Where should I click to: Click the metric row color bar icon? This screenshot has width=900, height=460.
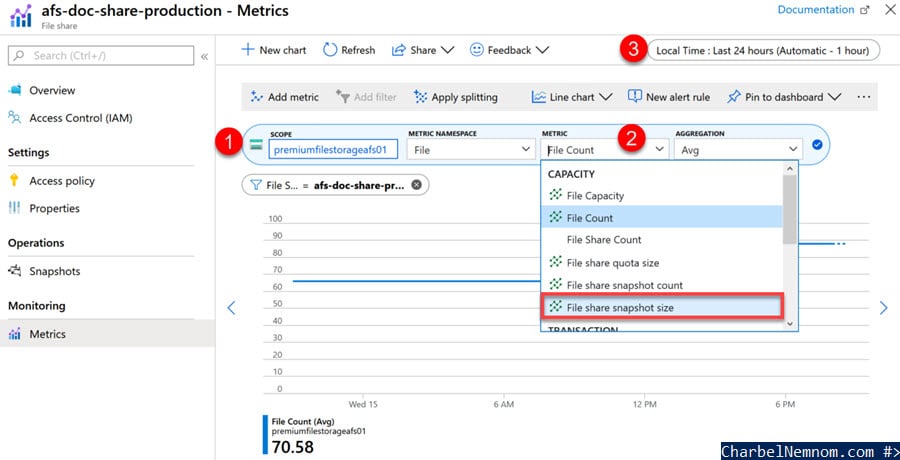click(256, 145)
